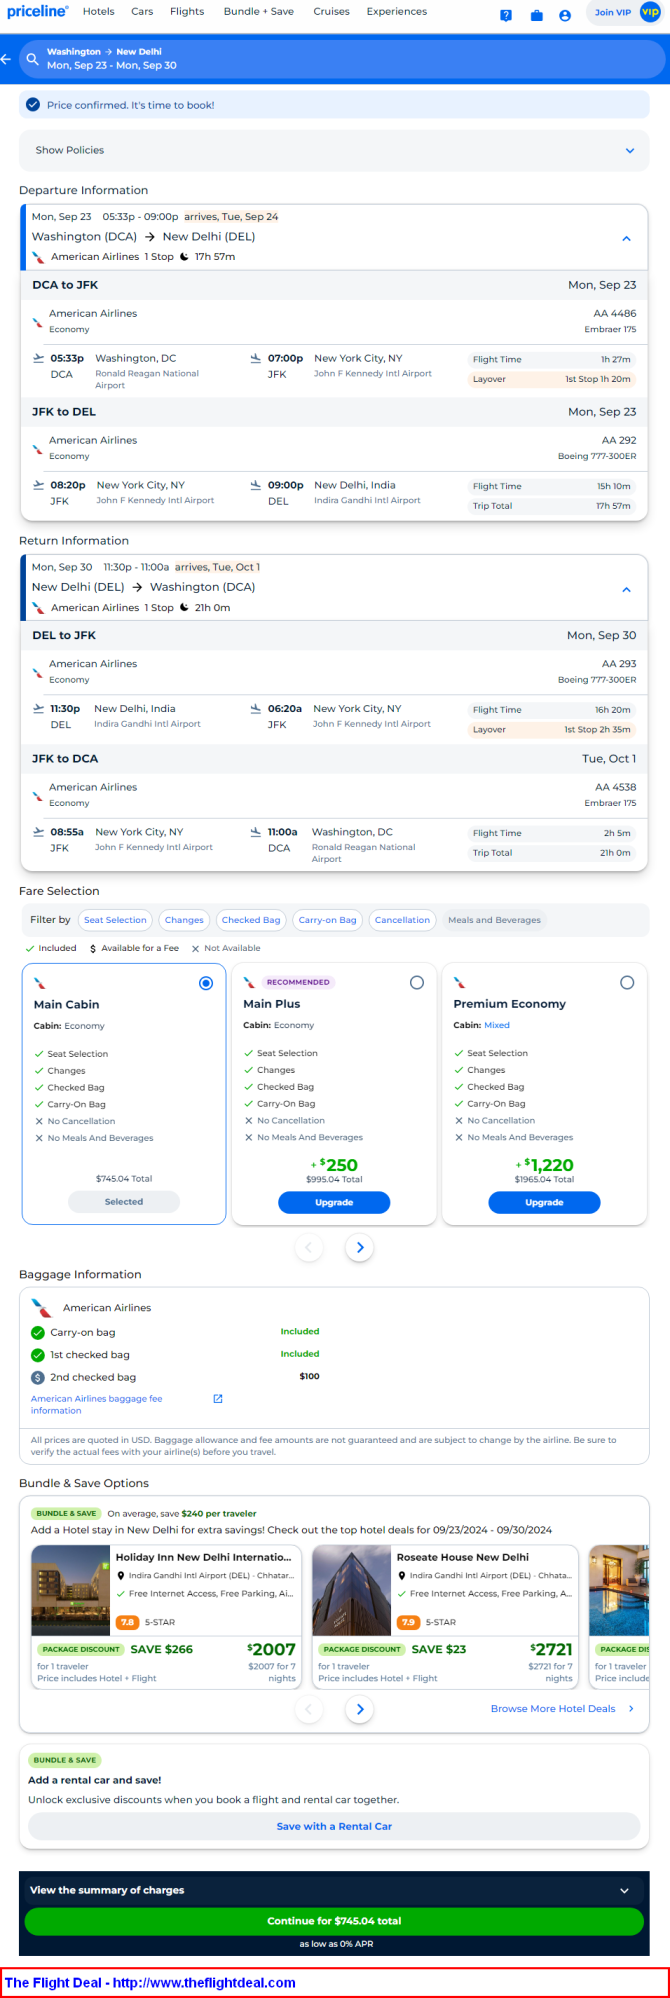Viewport: 670px width, 1998px height.
Task: Open American Airlines baggage fee information link
Action: point(96,1404)
